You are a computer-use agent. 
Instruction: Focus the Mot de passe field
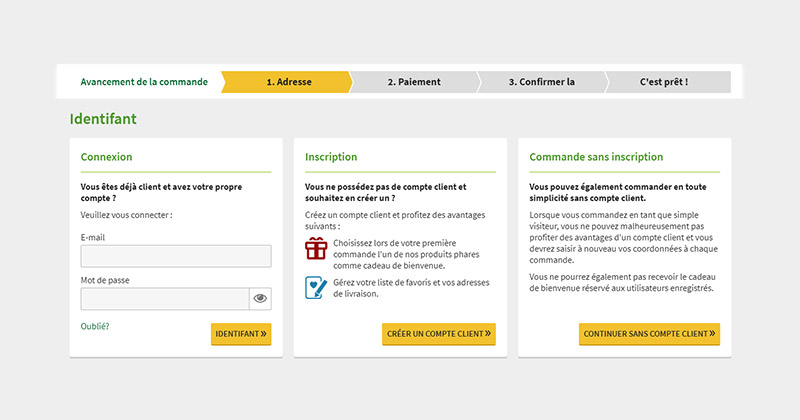coord(165,299)
